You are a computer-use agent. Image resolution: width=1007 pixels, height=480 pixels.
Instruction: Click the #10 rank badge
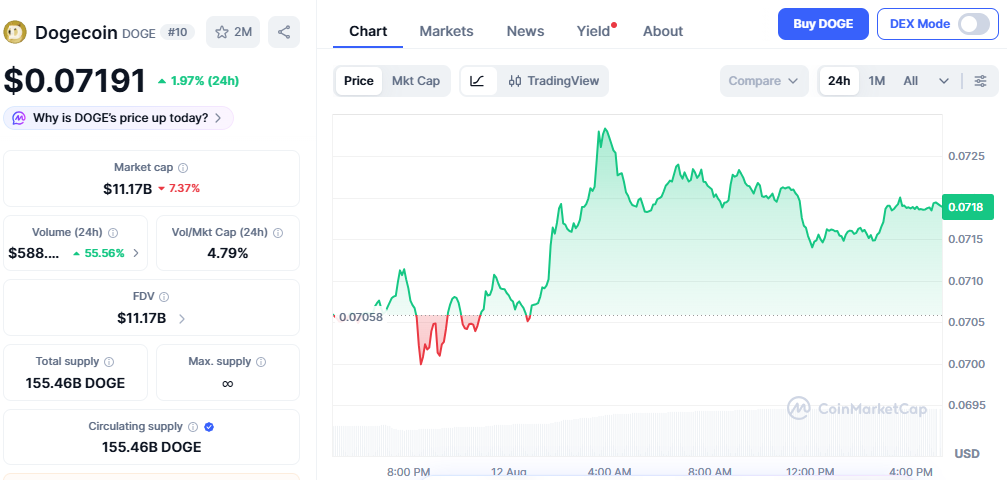coord(177,31)
